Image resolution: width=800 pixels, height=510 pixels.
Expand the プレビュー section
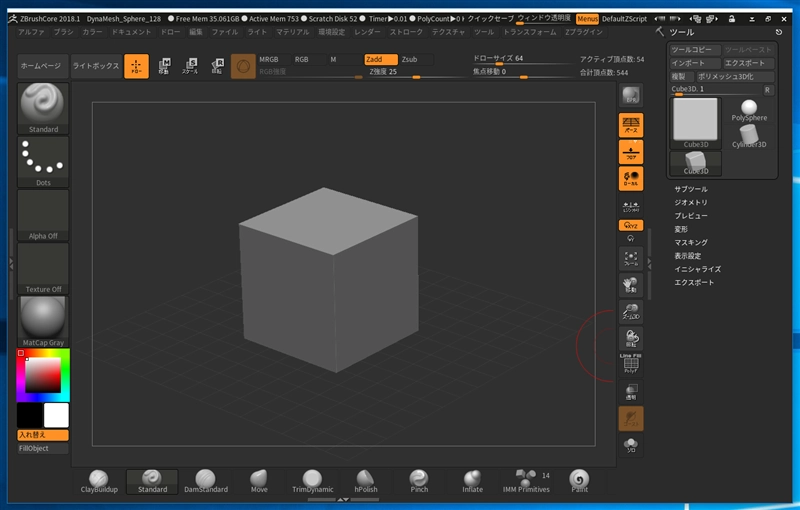click(x=691, y=216)
